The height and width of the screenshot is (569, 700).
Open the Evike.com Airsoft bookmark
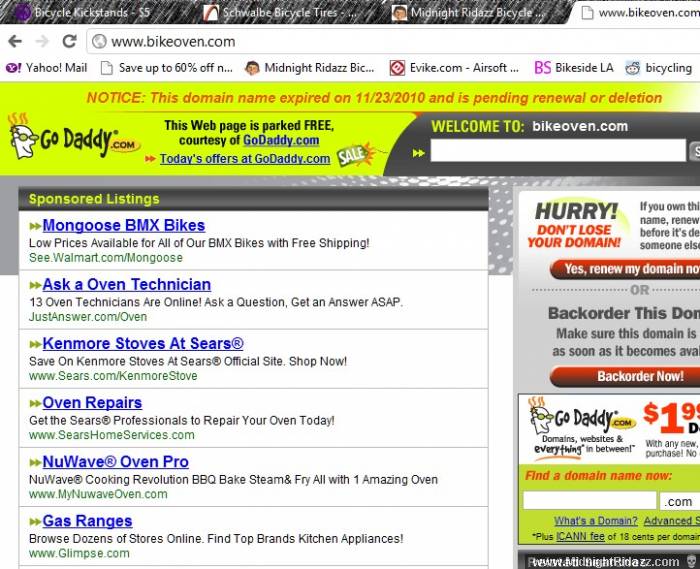point(454,68)
